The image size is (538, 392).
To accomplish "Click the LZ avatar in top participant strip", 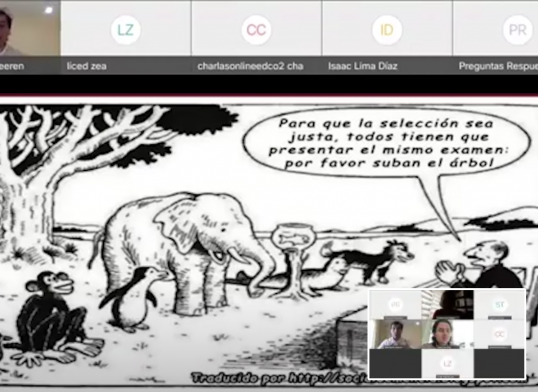I will (x=125, y=30).
